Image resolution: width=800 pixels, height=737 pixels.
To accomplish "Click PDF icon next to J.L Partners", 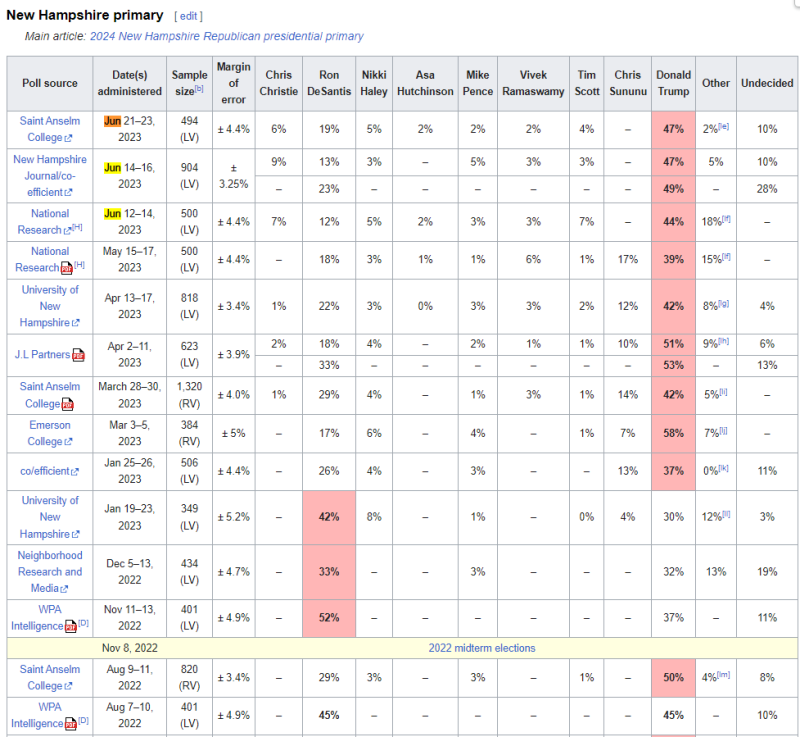I will pyautogui.click(x=78, y=354).
